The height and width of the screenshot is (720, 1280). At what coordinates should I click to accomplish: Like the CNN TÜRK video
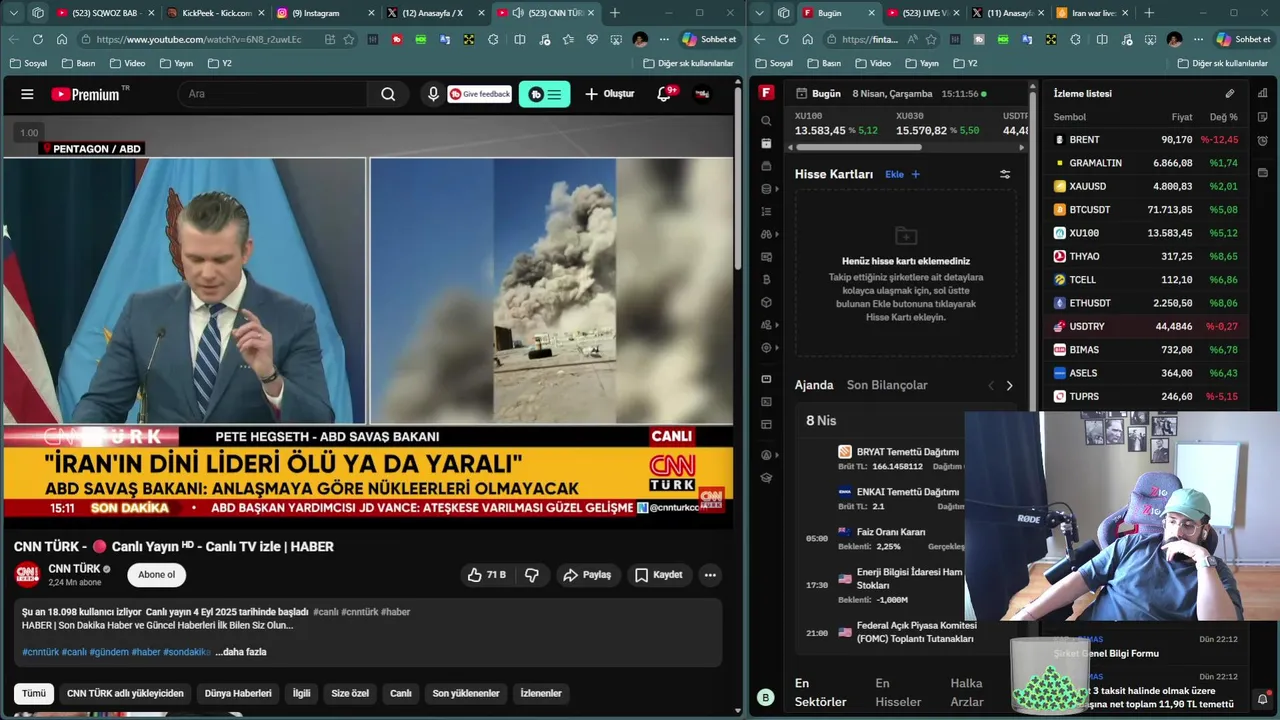click(487, 575)
